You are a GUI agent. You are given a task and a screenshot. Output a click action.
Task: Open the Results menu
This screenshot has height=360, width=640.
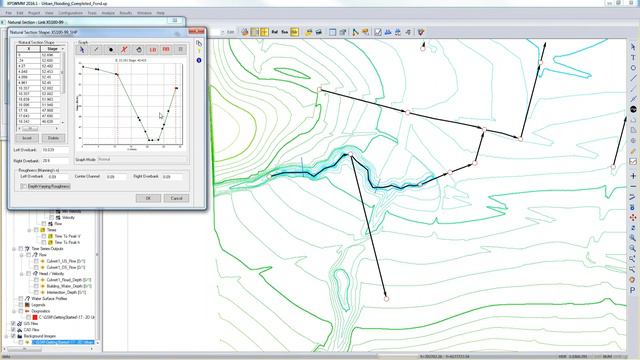(x=126, y=13)
